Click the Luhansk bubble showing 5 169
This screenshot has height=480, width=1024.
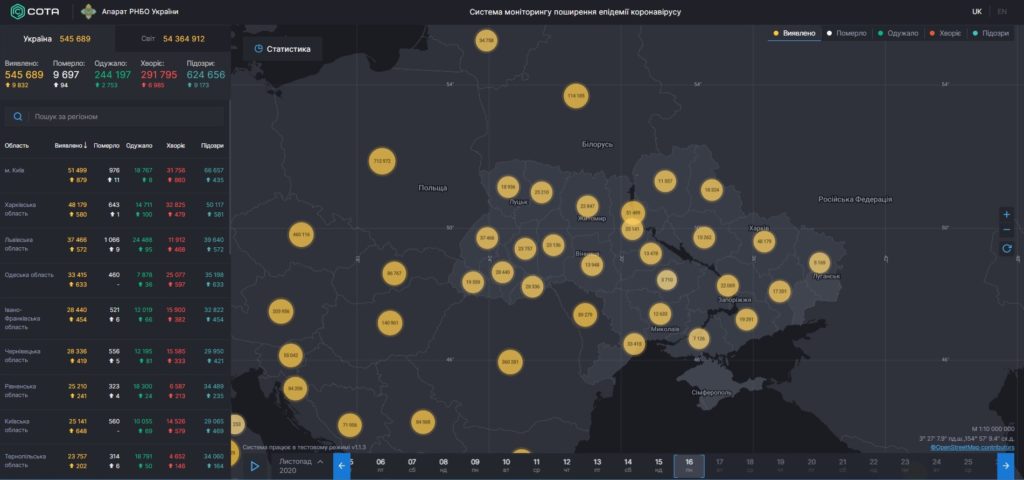820,263
